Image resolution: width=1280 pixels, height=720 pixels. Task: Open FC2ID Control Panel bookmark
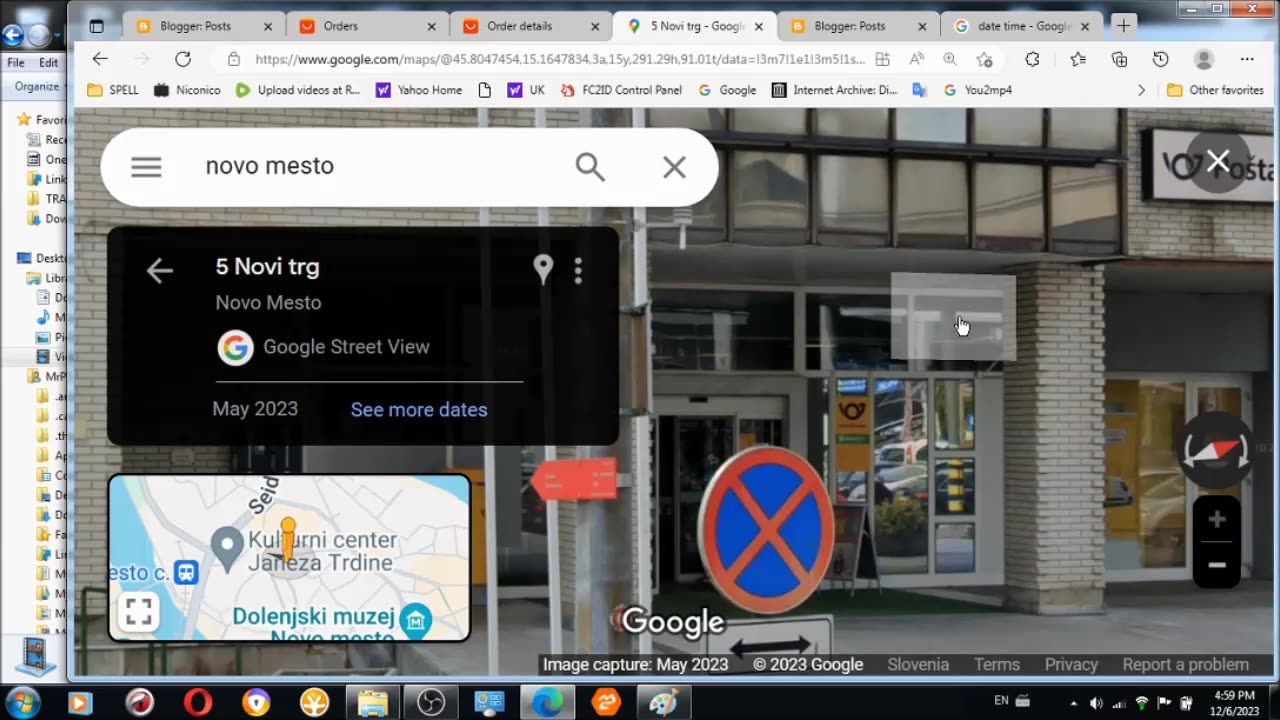pyautogui.click(x=620, y=90)
